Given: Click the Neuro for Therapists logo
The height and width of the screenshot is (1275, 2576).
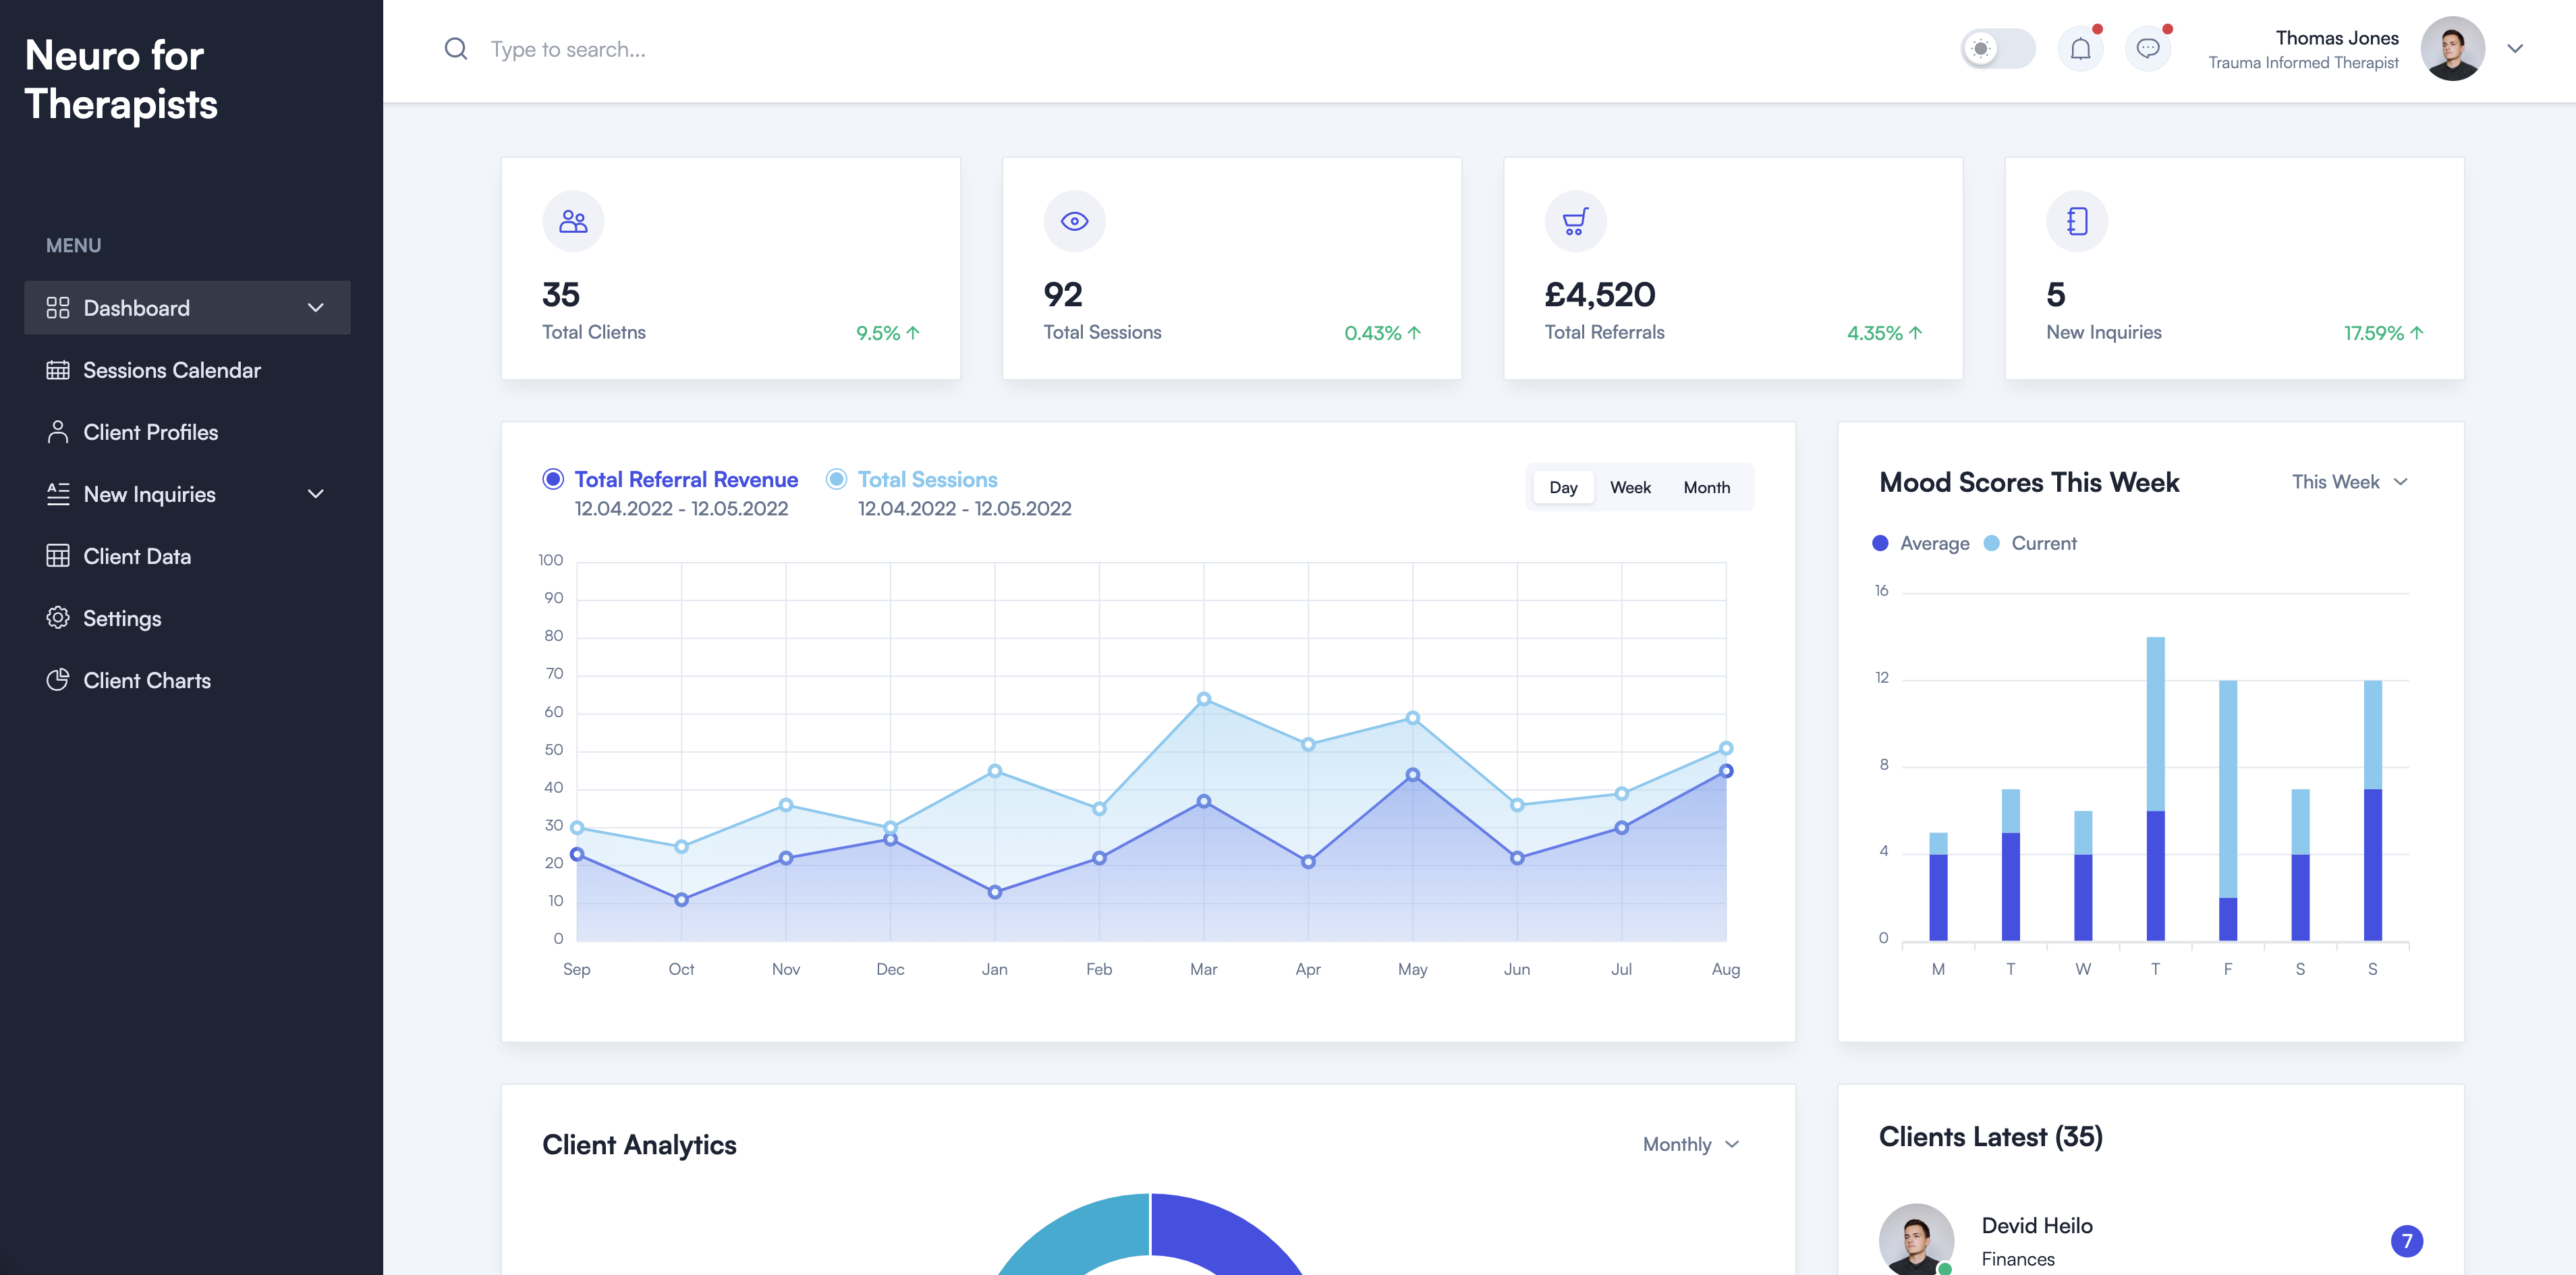Looking at the screenshot, I should 120,79.
